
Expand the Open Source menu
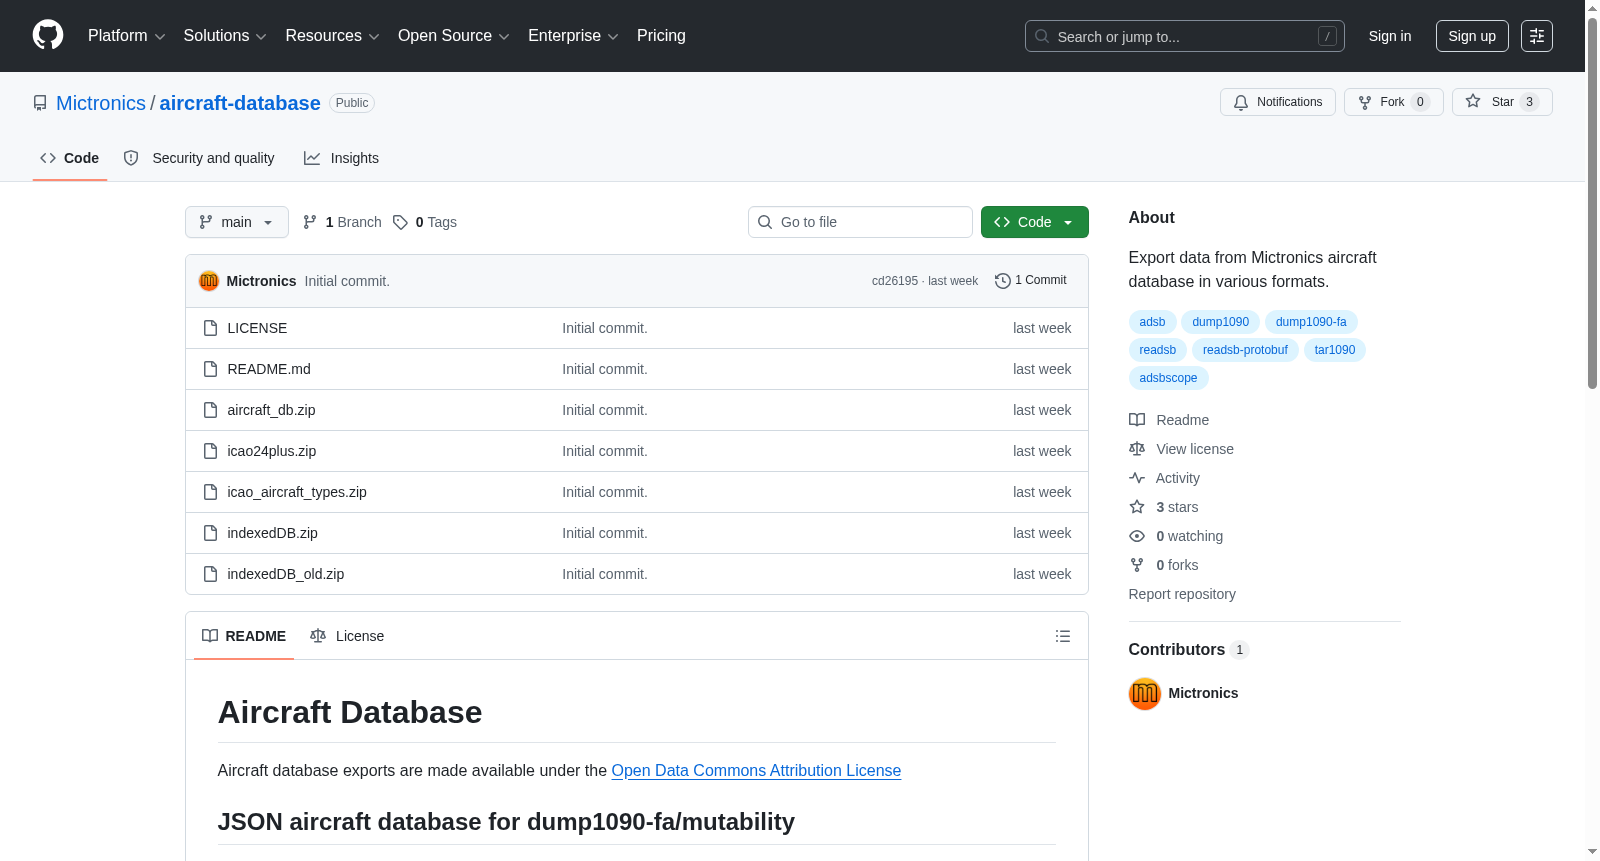(x=454, y=36)
